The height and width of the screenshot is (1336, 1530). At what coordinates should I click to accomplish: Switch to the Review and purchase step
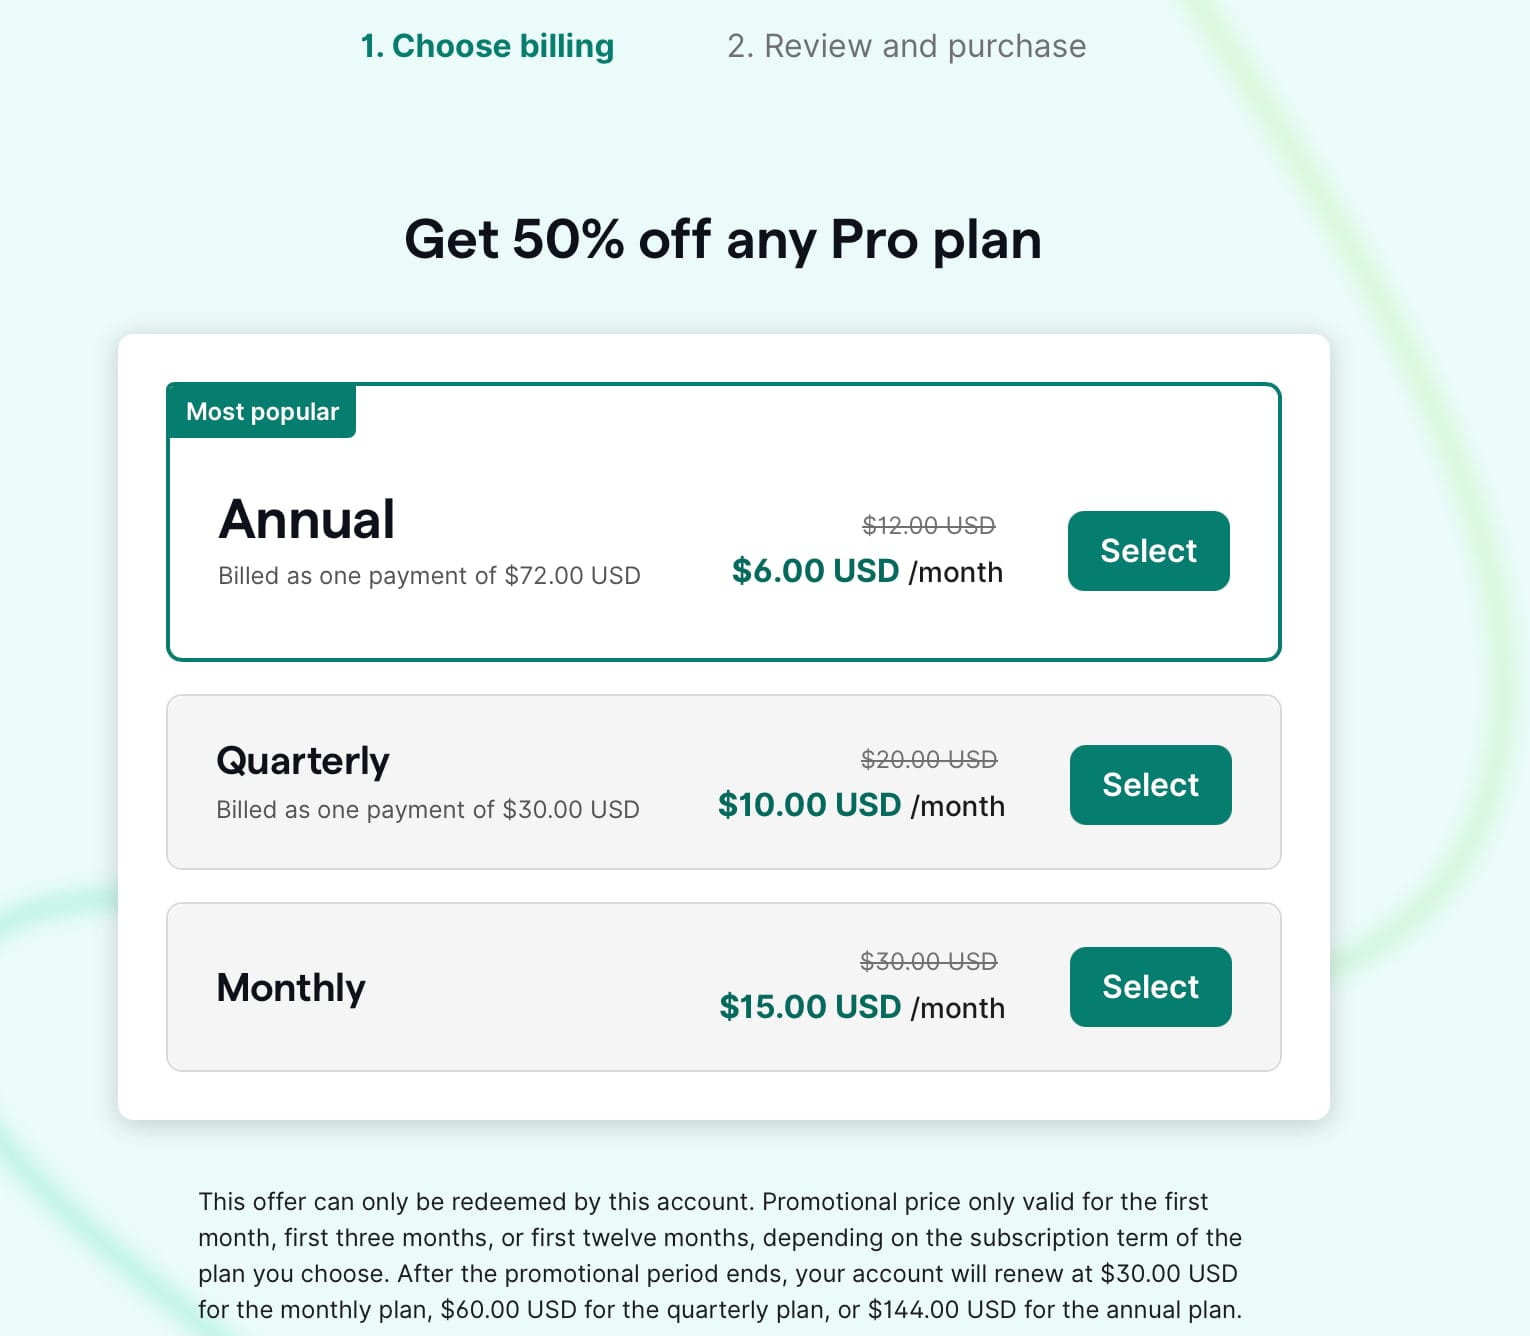[906, 45]
